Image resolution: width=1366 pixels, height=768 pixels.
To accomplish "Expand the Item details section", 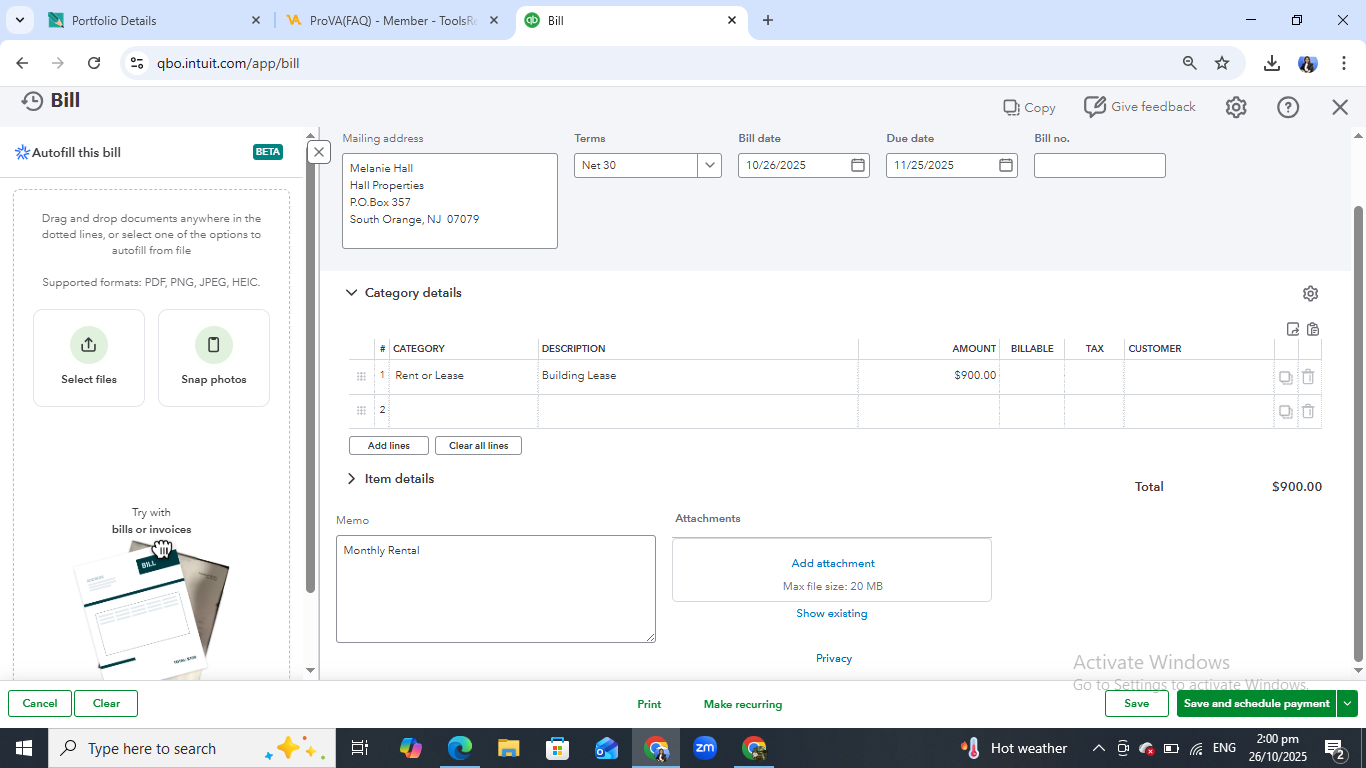I will [351, 479].
